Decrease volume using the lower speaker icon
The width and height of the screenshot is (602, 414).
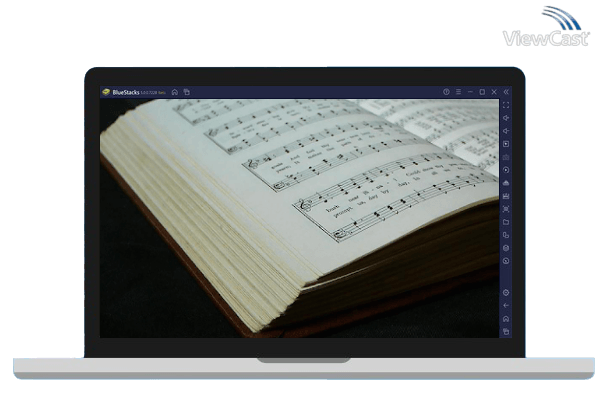(x=506, y=131)
